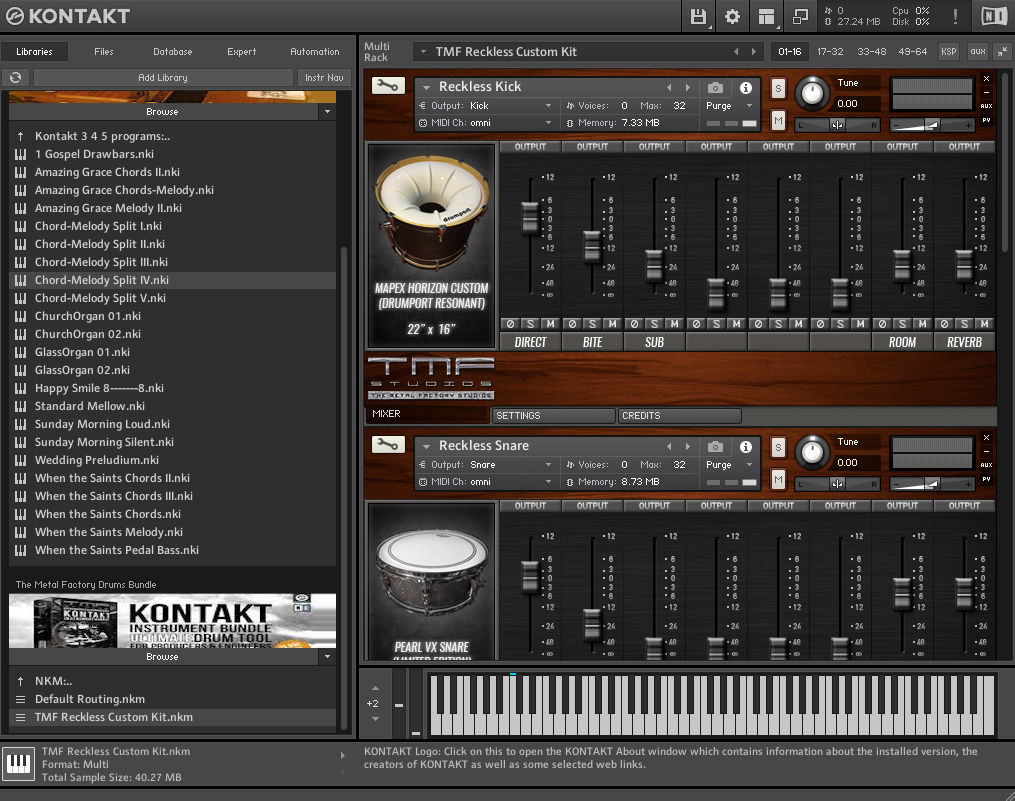Click the Reckless Kick pan slider

(x=837, y=125)
